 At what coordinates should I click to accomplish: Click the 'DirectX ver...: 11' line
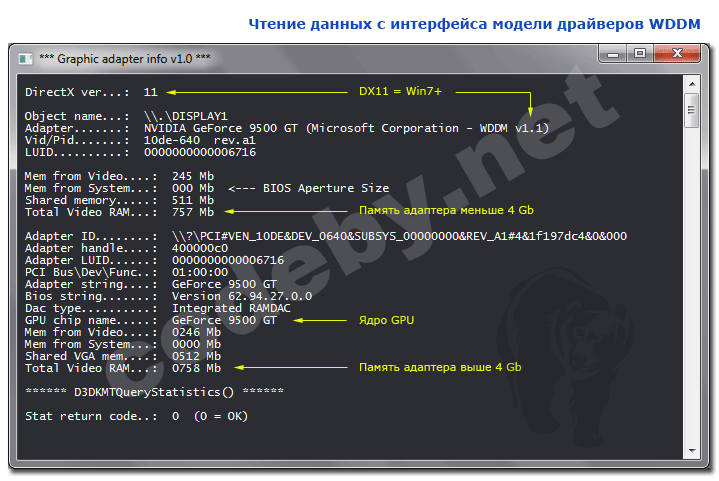pos(91,92)
